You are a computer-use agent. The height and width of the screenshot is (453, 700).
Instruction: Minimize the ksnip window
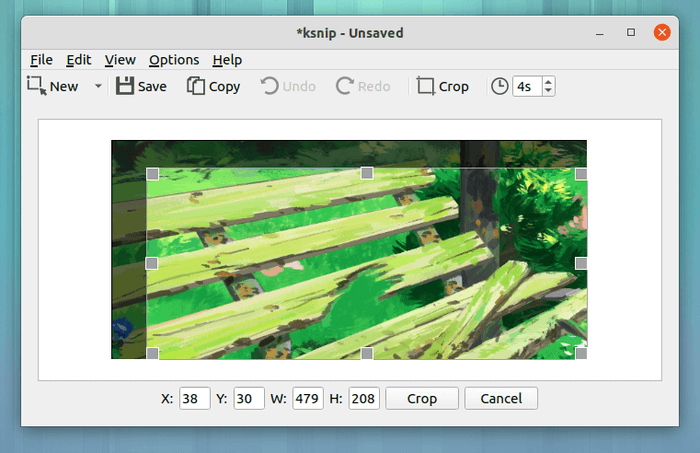point(600,33)
